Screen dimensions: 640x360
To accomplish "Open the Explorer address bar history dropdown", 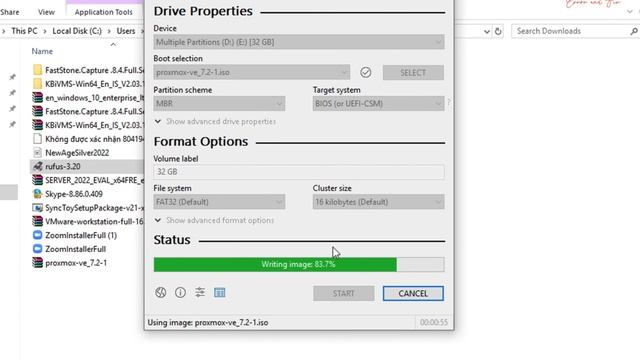I will point(487,31).
